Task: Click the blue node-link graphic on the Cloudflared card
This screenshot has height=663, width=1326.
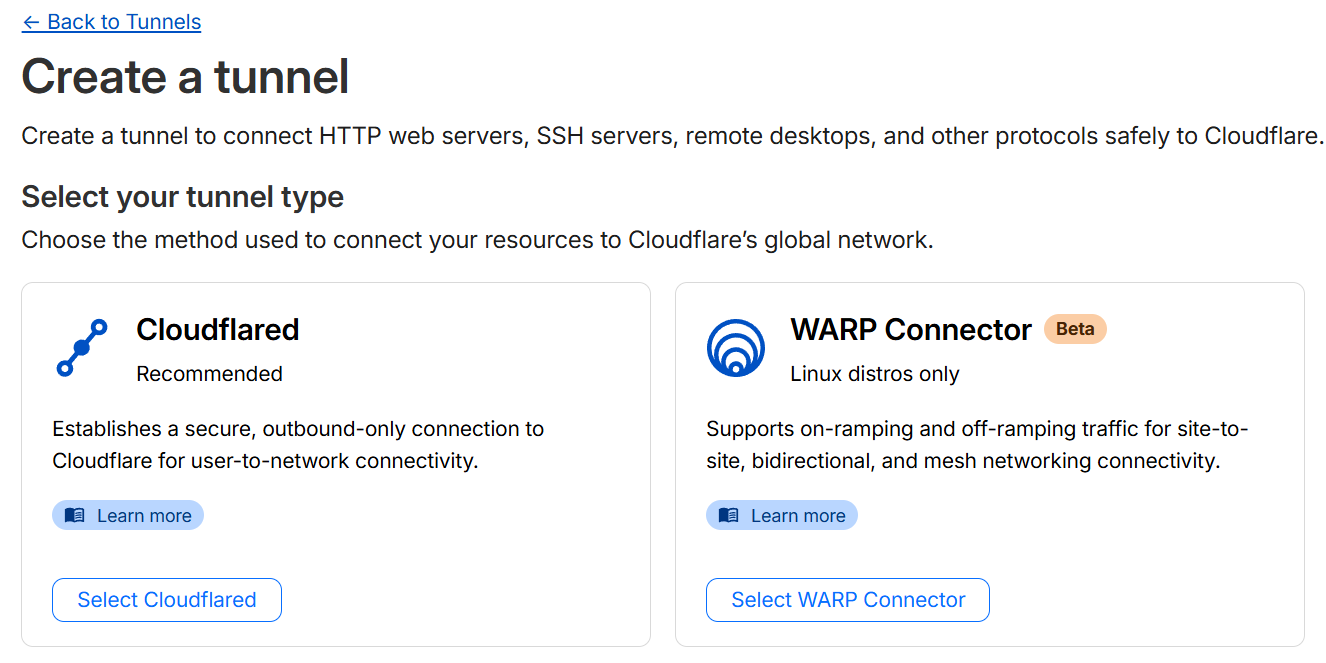Action: pyautogui.click(x=82, y=347)
